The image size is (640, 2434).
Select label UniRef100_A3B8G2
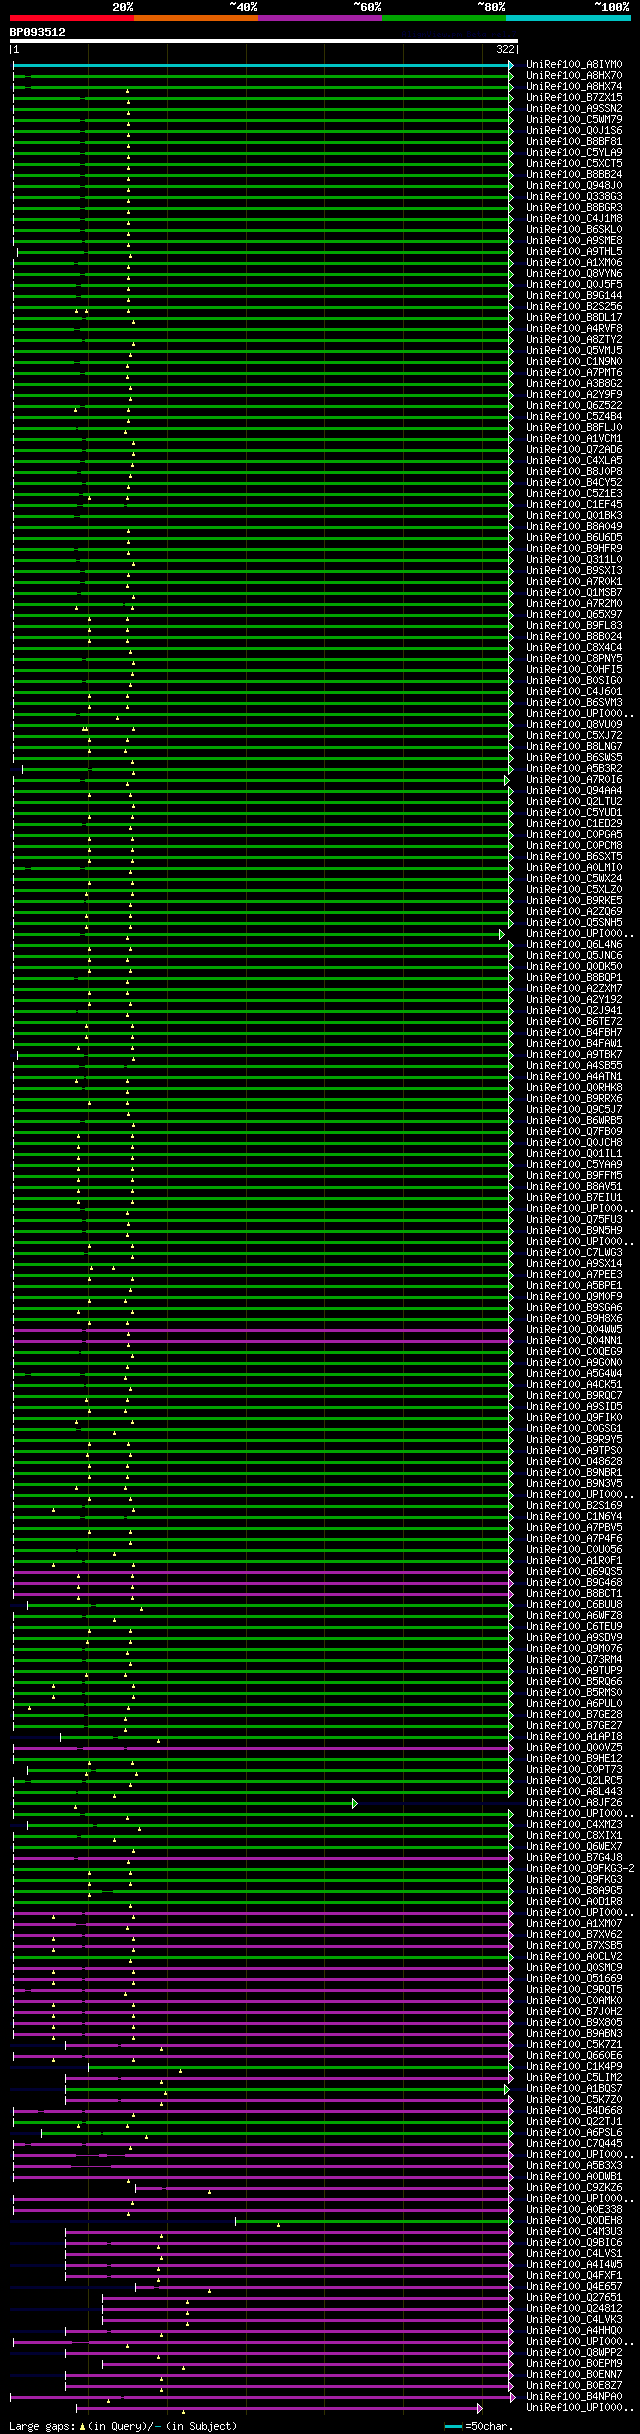click(574, 384)
